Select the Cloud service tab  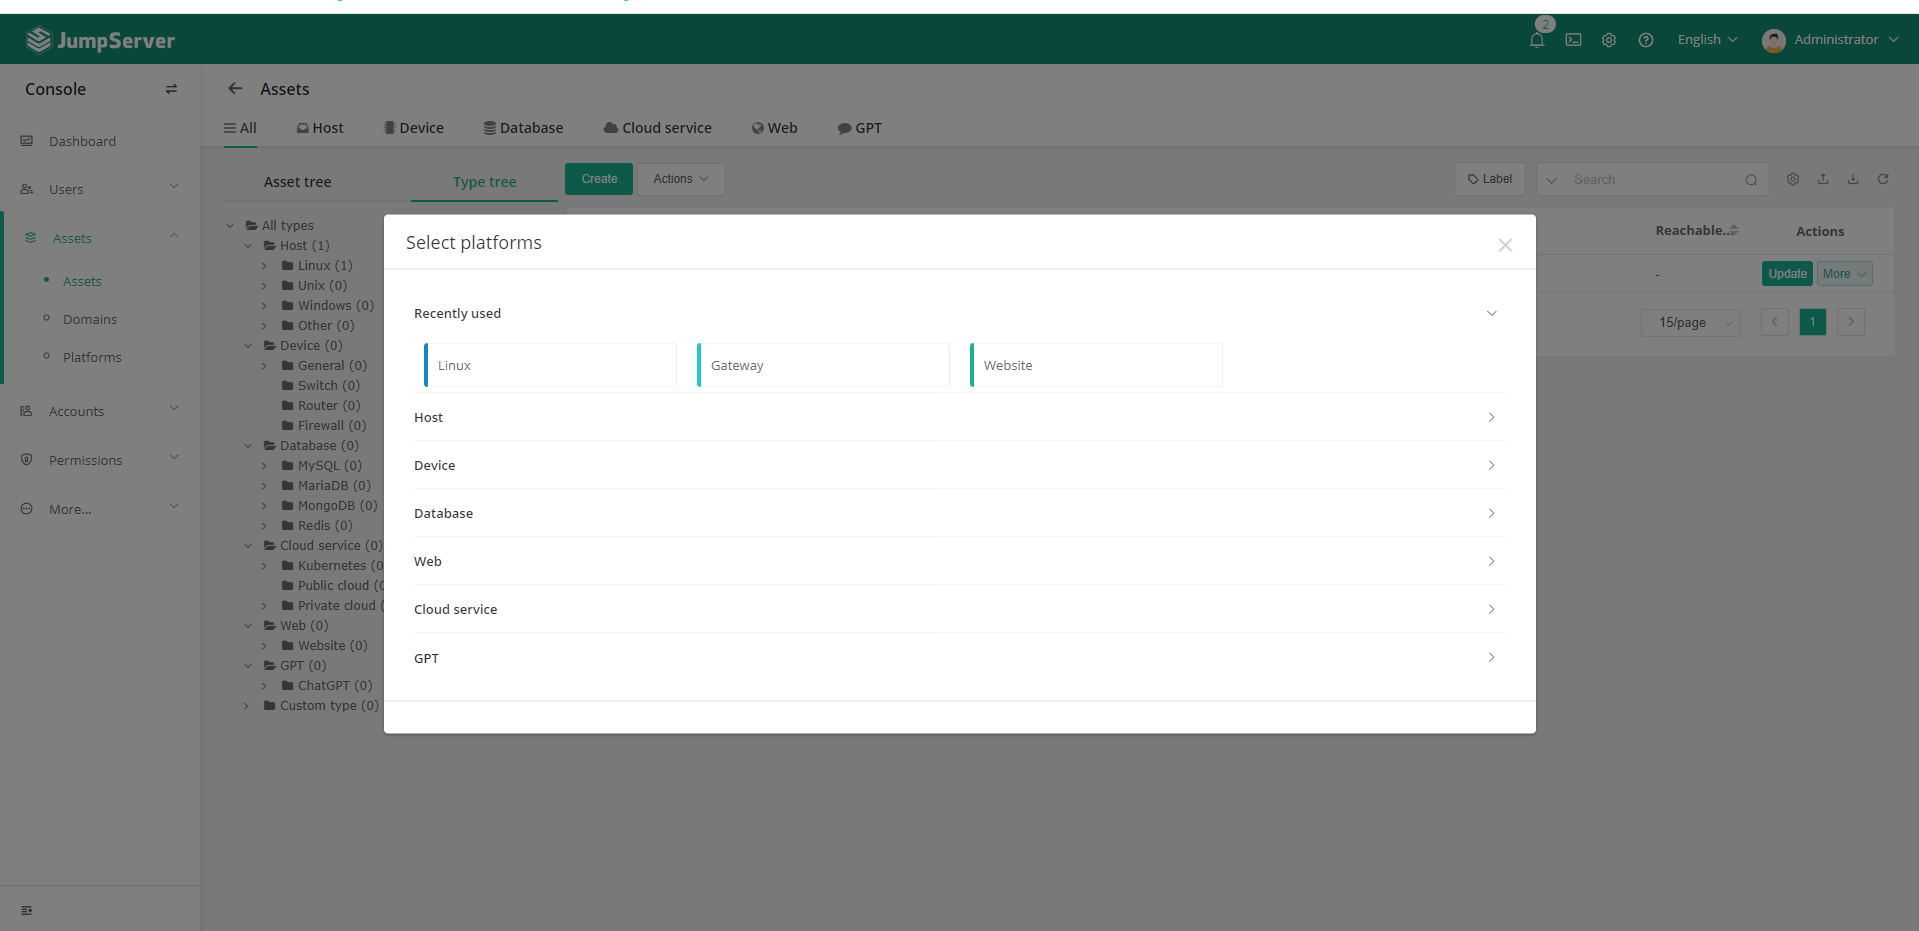pos(658,128)
